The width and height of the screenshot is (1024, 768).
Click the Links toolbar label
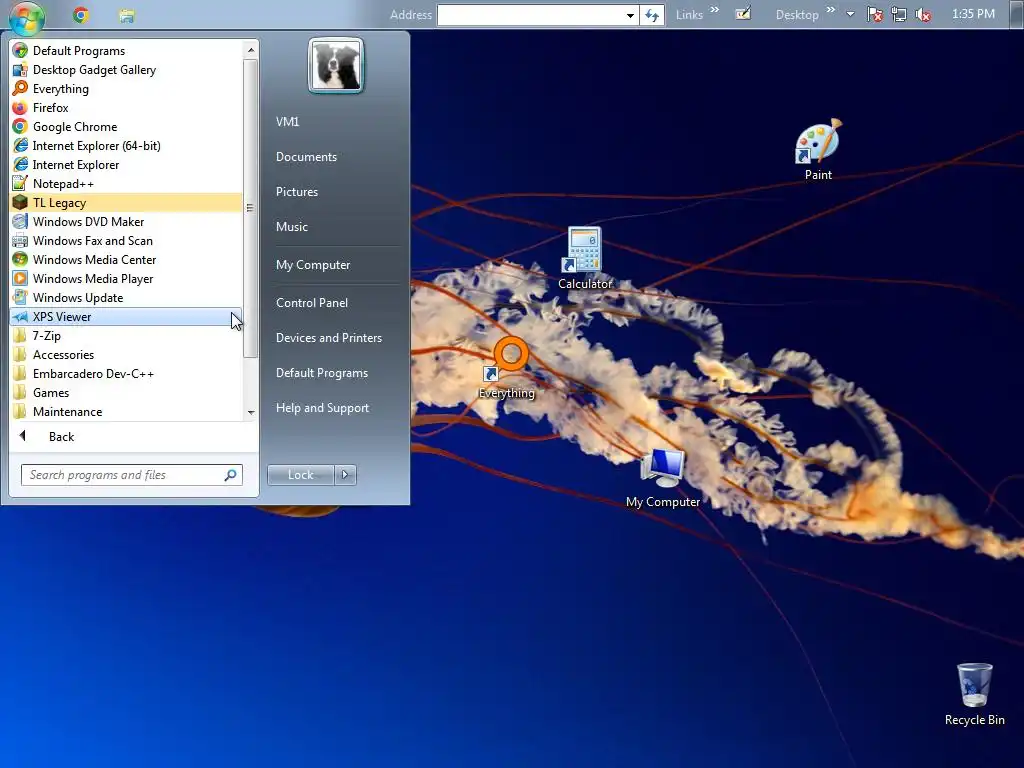tap(689, 15)
